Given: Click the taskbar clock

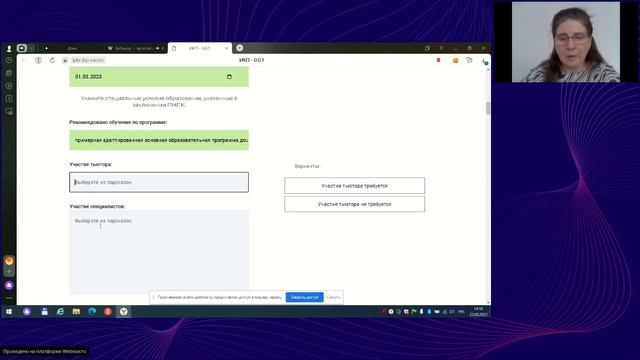Looking at the screenshot, I should 478,311.
